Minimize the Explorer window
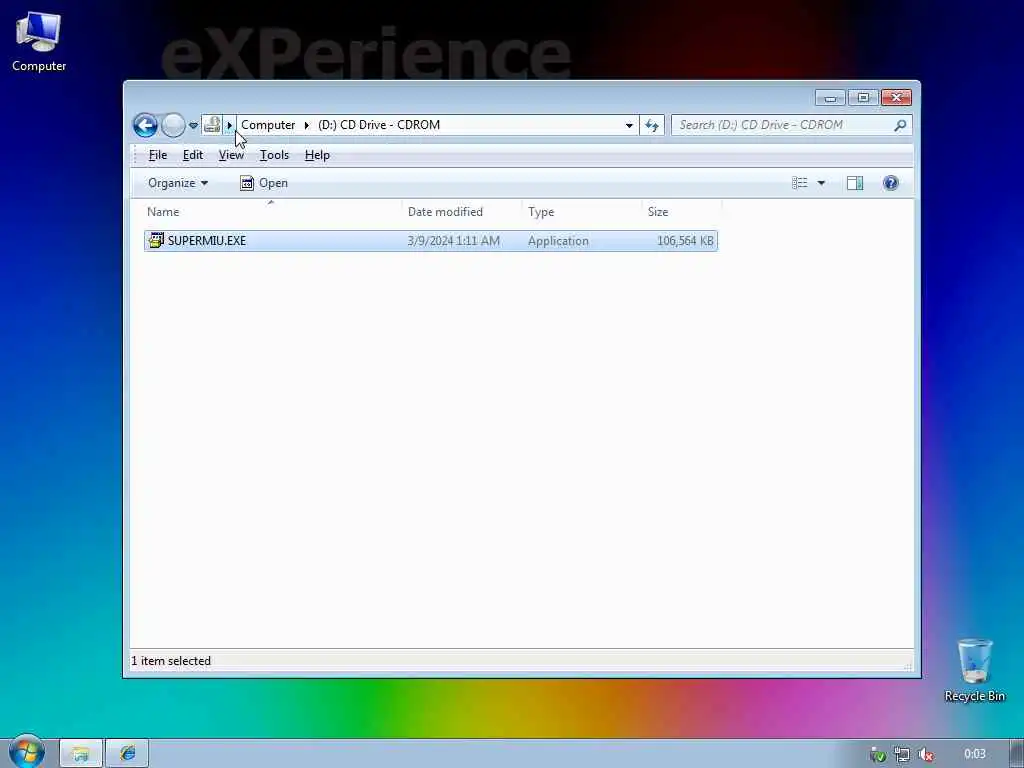This screenshot has height=768, width=1024. 830,98
